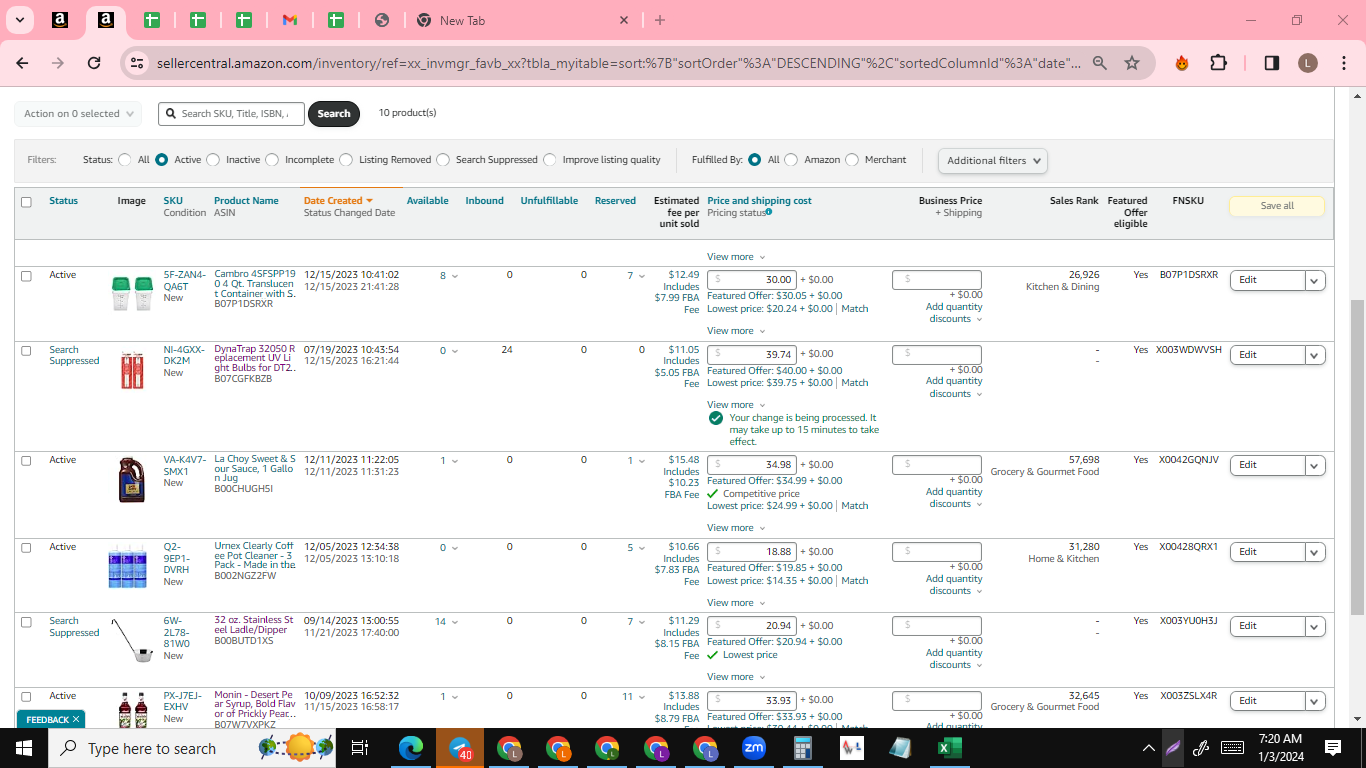Expand available quantity 14 for ladle row
This screenshot has width=1366, height=768.
446,622
